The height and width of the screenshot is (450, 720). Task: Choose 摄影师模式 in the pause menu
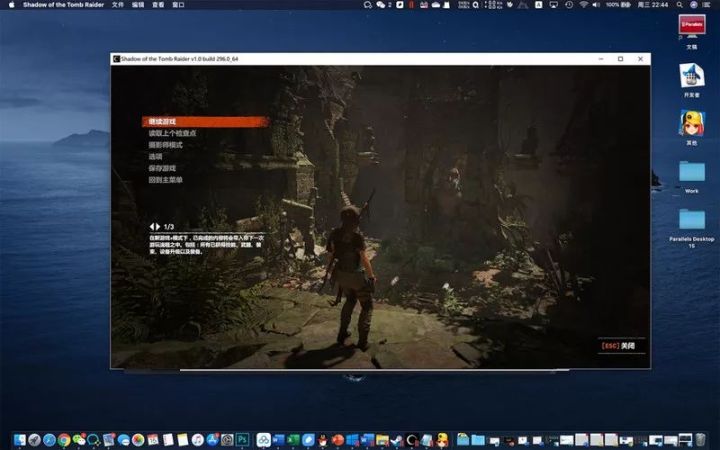[165, 145]
